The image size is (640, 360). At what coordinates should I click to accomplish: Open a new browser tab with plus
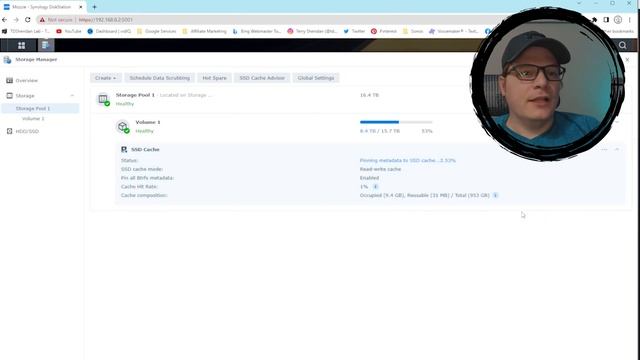pyautogui.click(x=94, y=7)
